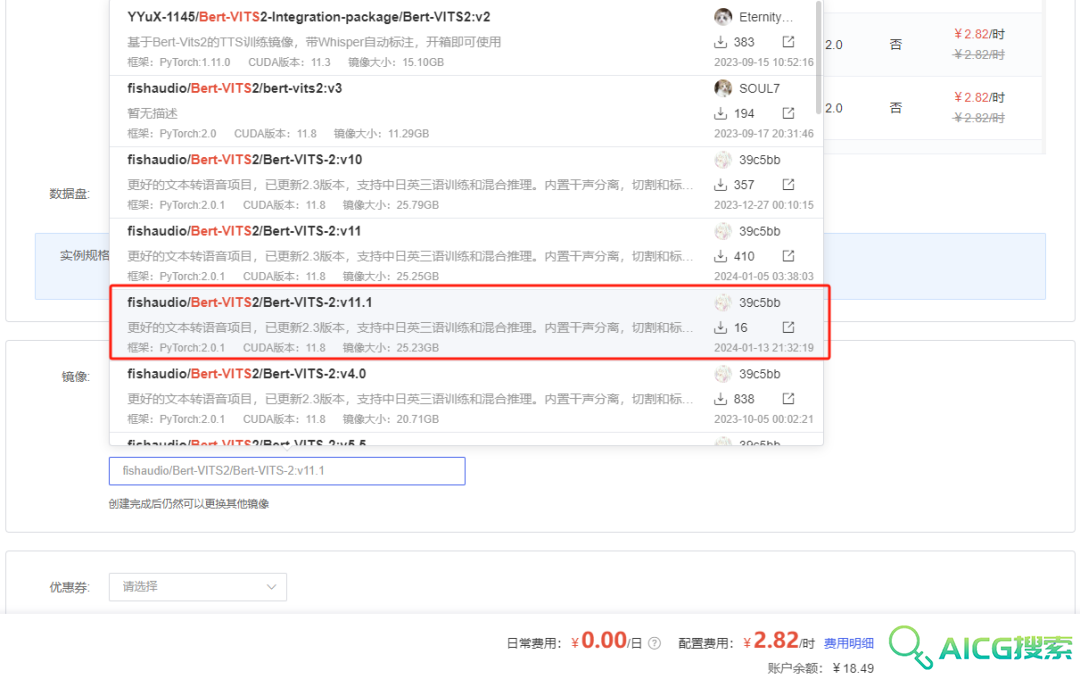Screen dimensions: 1080x679
Task: Pick the Bert-VITS-2:v11 image option
Action: pyautogui.click(x=466, y=254)
